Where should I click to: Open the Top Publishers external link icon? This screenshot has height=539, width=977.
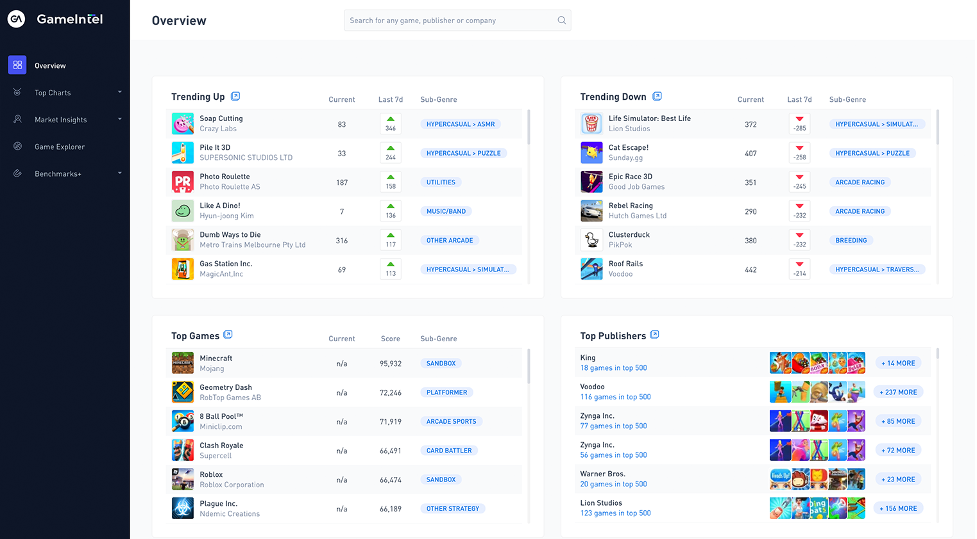pos(655,335)
